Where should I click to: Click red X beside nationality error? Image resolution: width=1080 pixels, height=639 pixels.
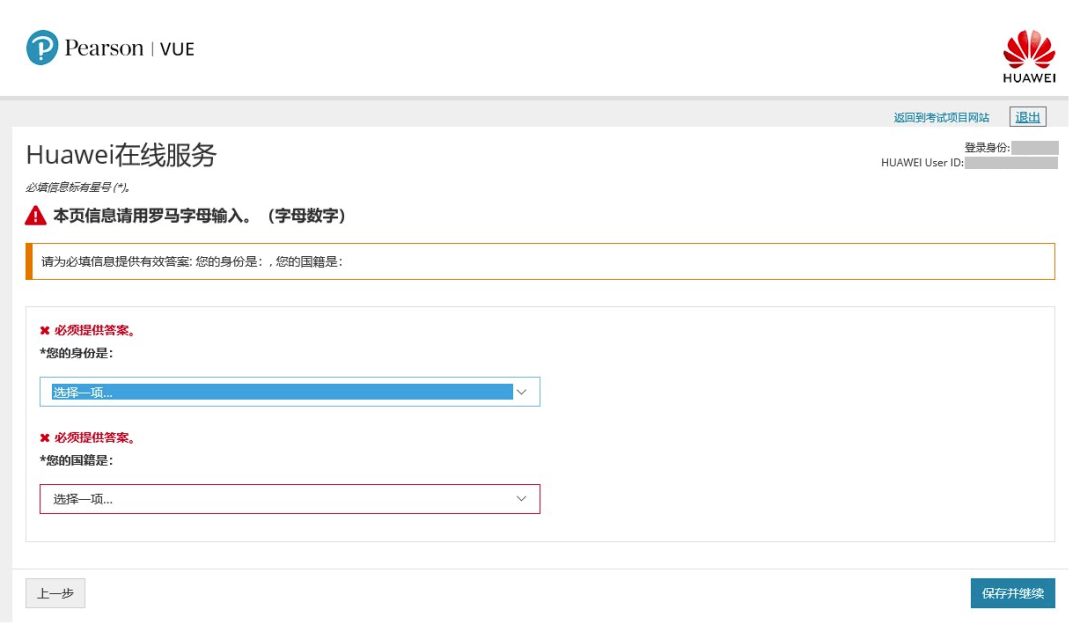tap(45, 438)
